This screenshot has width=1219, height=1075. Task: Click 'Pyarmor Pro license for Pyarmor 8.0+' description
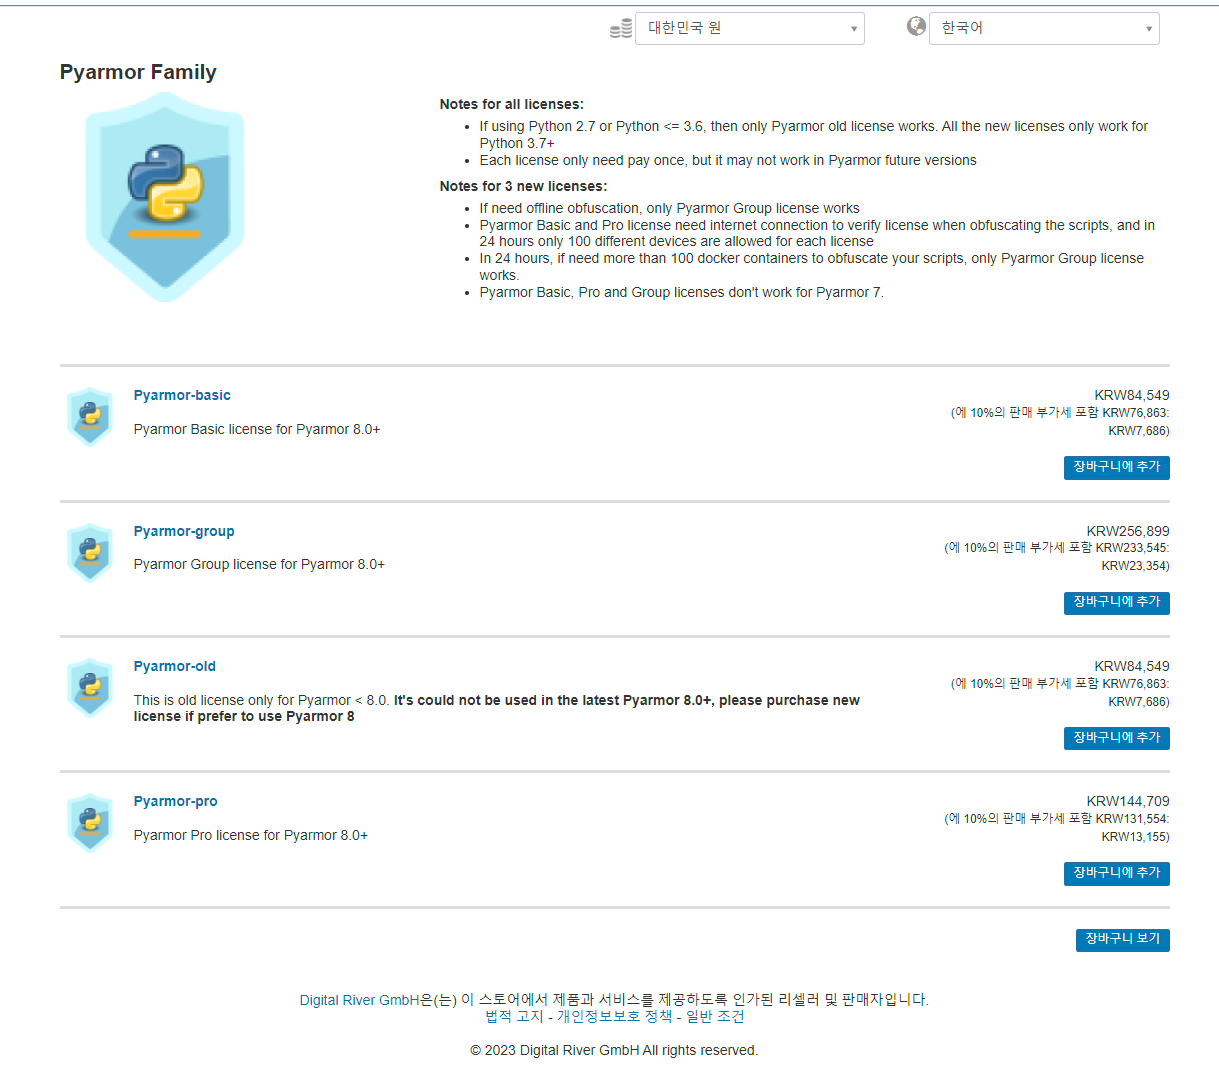click(251, 835)
